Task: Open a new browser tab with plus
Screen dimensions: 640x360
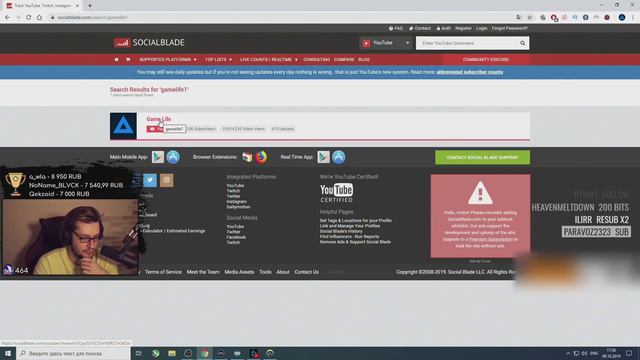Action: pyautogui.click(x=90, y=6)
